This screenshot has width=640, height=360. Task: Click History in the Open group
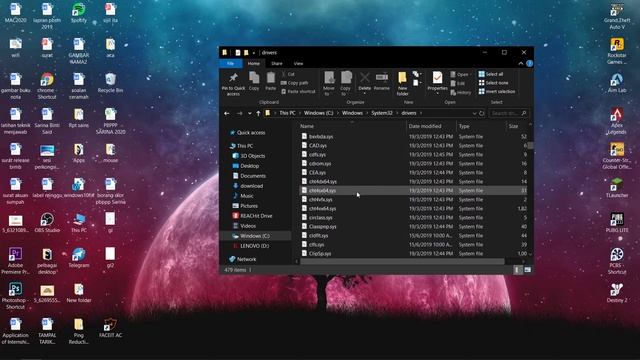[x=461, y=93]
